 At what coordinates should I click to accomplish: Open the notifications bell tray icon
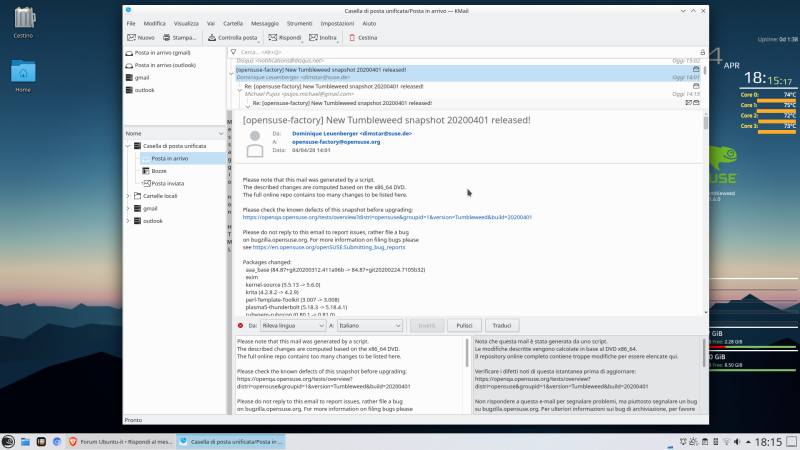pos(683,442)
